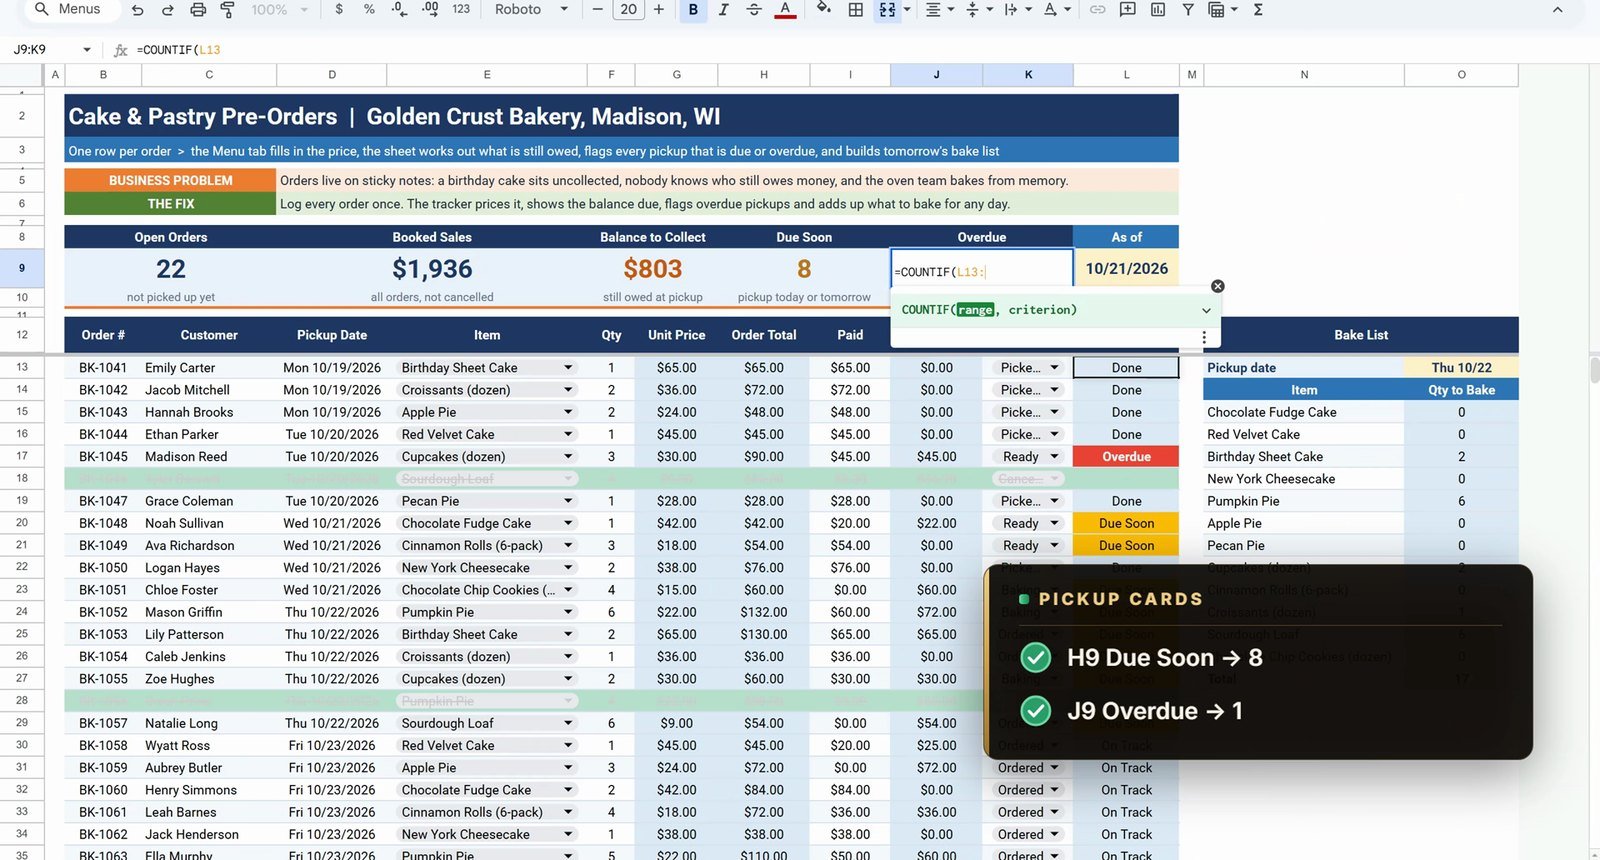This screenshot has width=1600, height=860.
Task: Open the Borders tool
Action: pyautogui.click(x=856, y=9)
